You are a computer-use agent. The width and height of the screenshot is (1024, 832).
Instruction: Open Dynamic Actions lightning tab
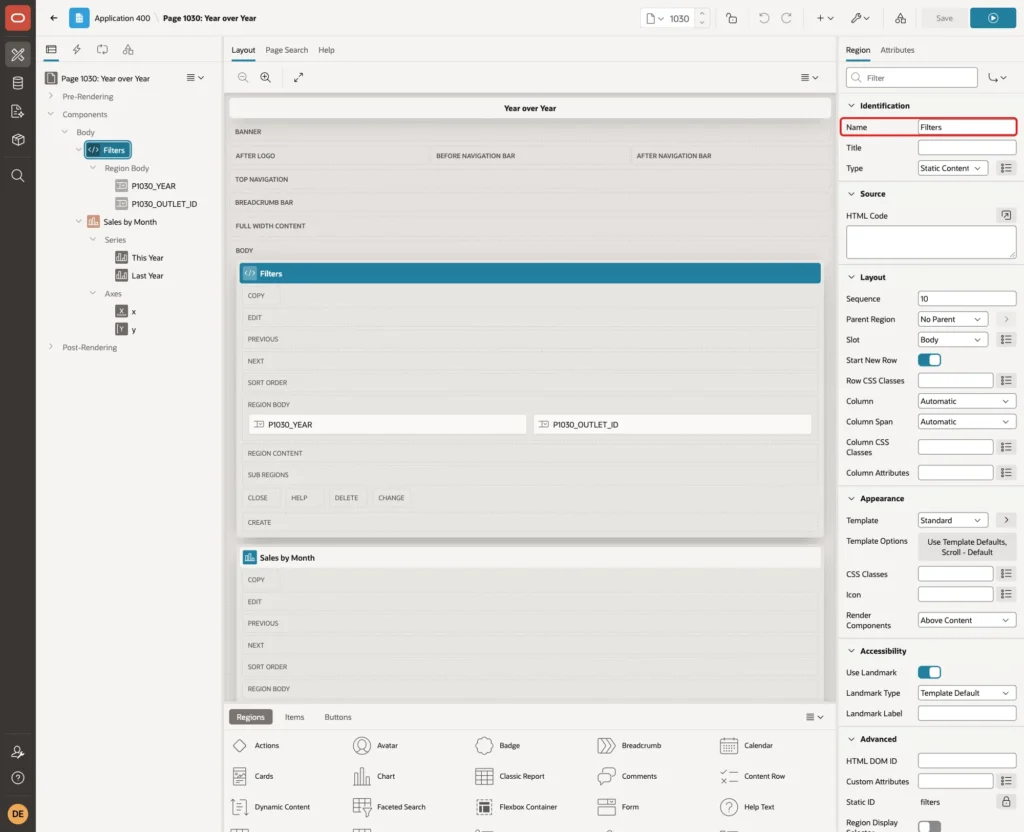coord(76,50)
